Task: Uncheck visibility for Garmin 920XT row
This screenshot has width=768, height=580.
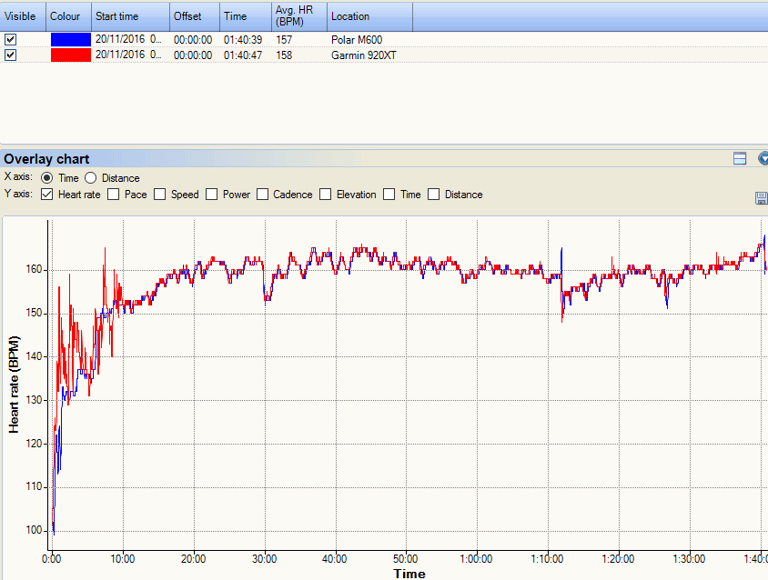Action: point(10,55)
